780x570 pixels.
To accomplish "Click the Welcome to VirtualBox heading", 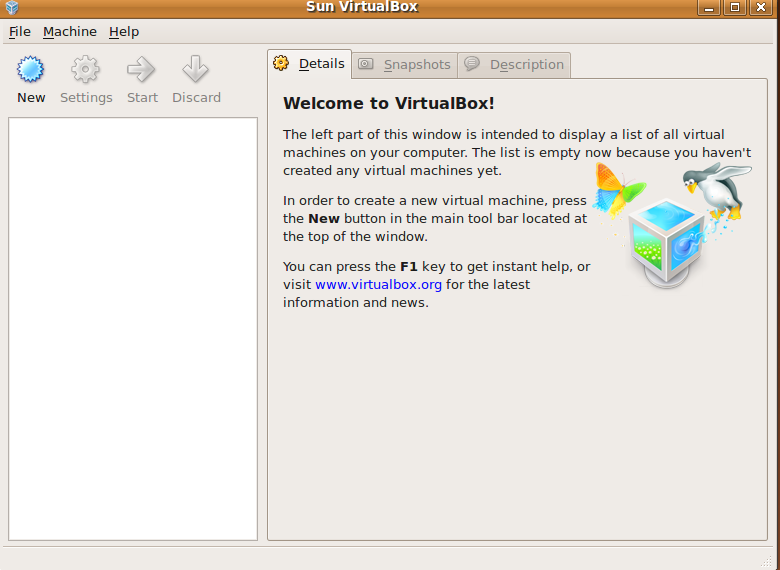I will click(389, 103).
